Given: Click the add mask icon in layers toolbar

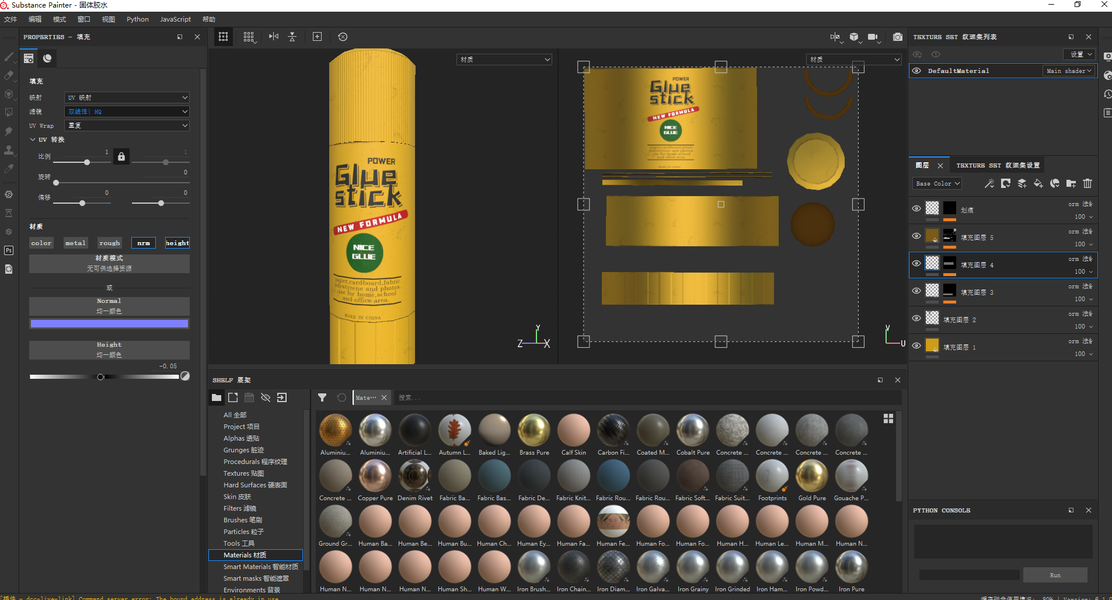Looking at the screenshot, I should [x=1006, y=183].
